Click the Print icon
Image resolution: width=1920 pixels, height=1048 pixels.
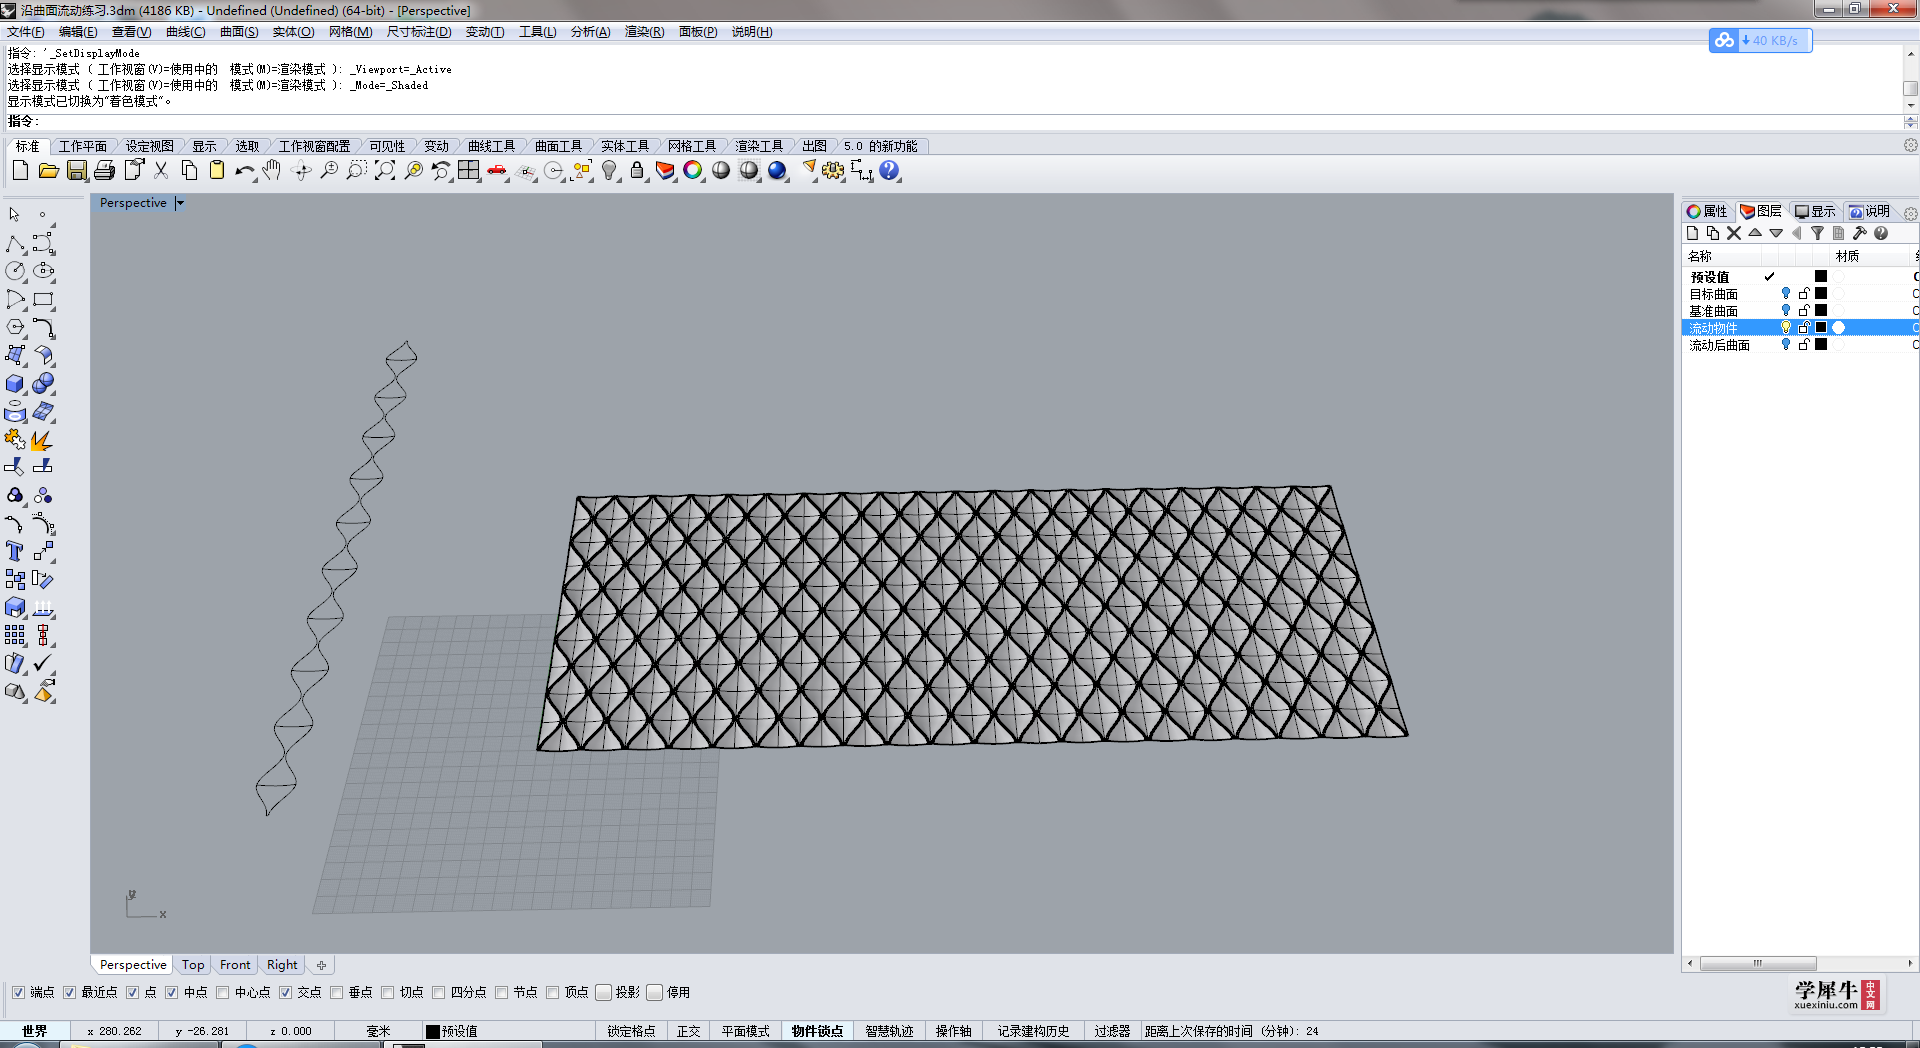coord(104,171)
